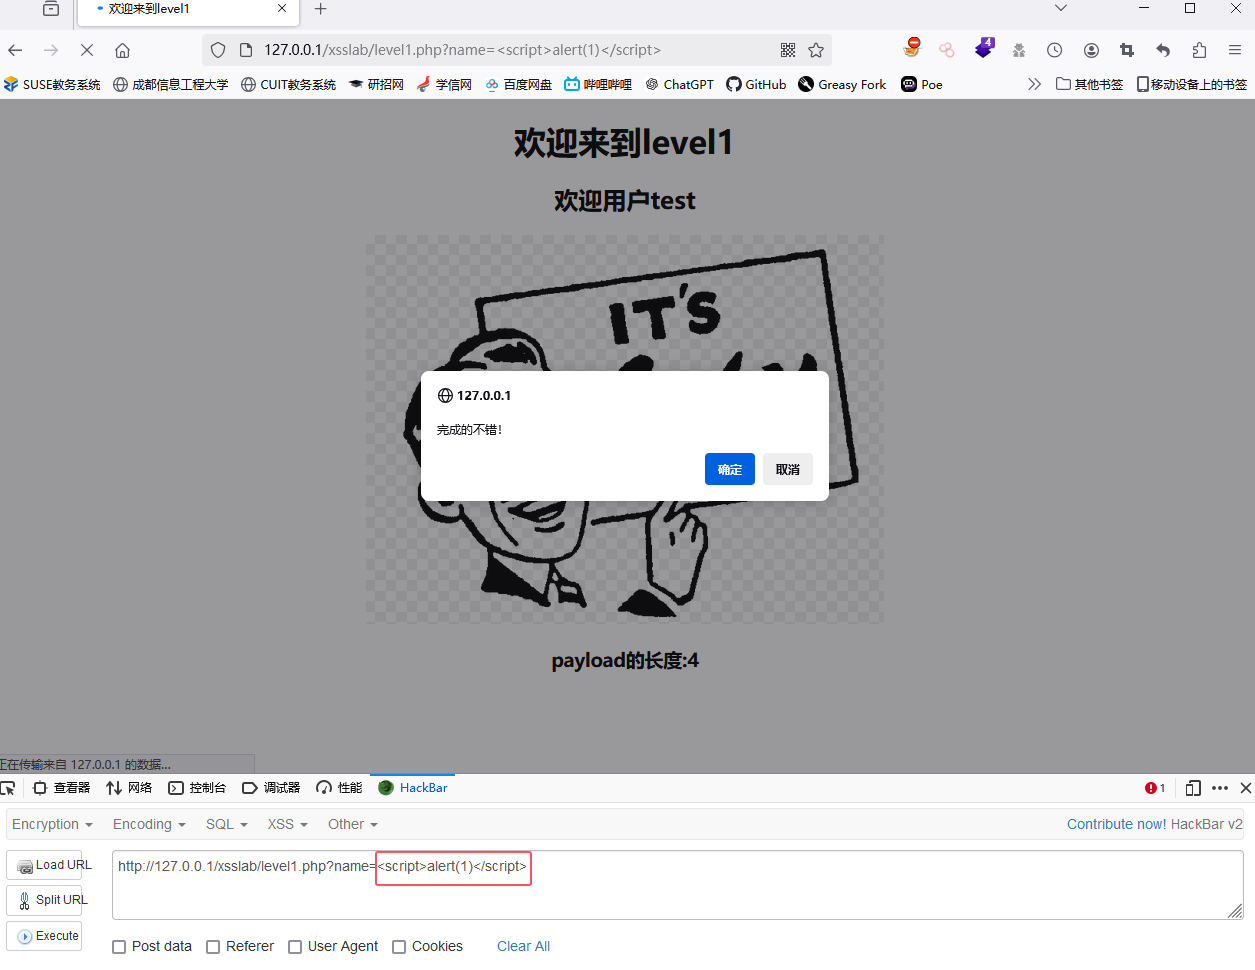Switch to the 控制台 devtools tab
This screenshot has width=1255, height=970.
(197, 787)
